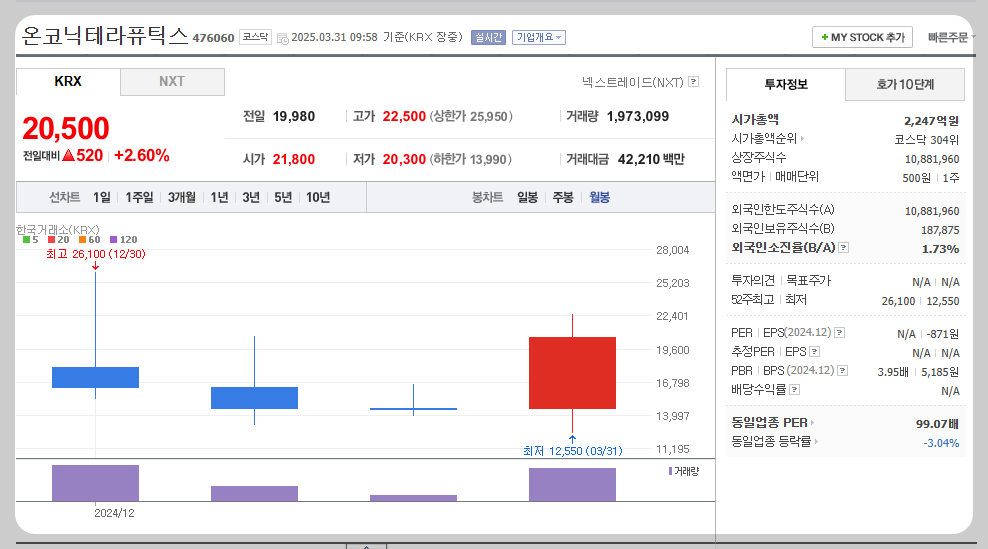This screenshot has height=549, width=988.
Task: Show the 일봉 daily candle chart
Action: (527, 198)
